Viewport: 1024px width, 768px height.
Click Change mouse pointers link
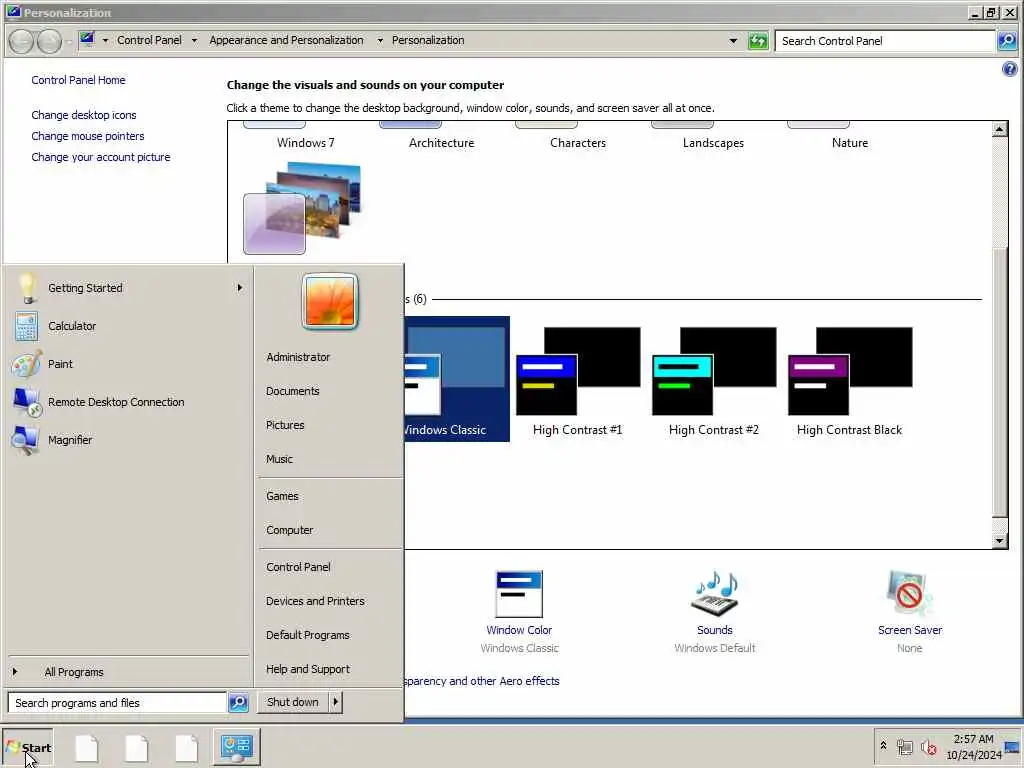pyautogui.click(x=88, y=136)
